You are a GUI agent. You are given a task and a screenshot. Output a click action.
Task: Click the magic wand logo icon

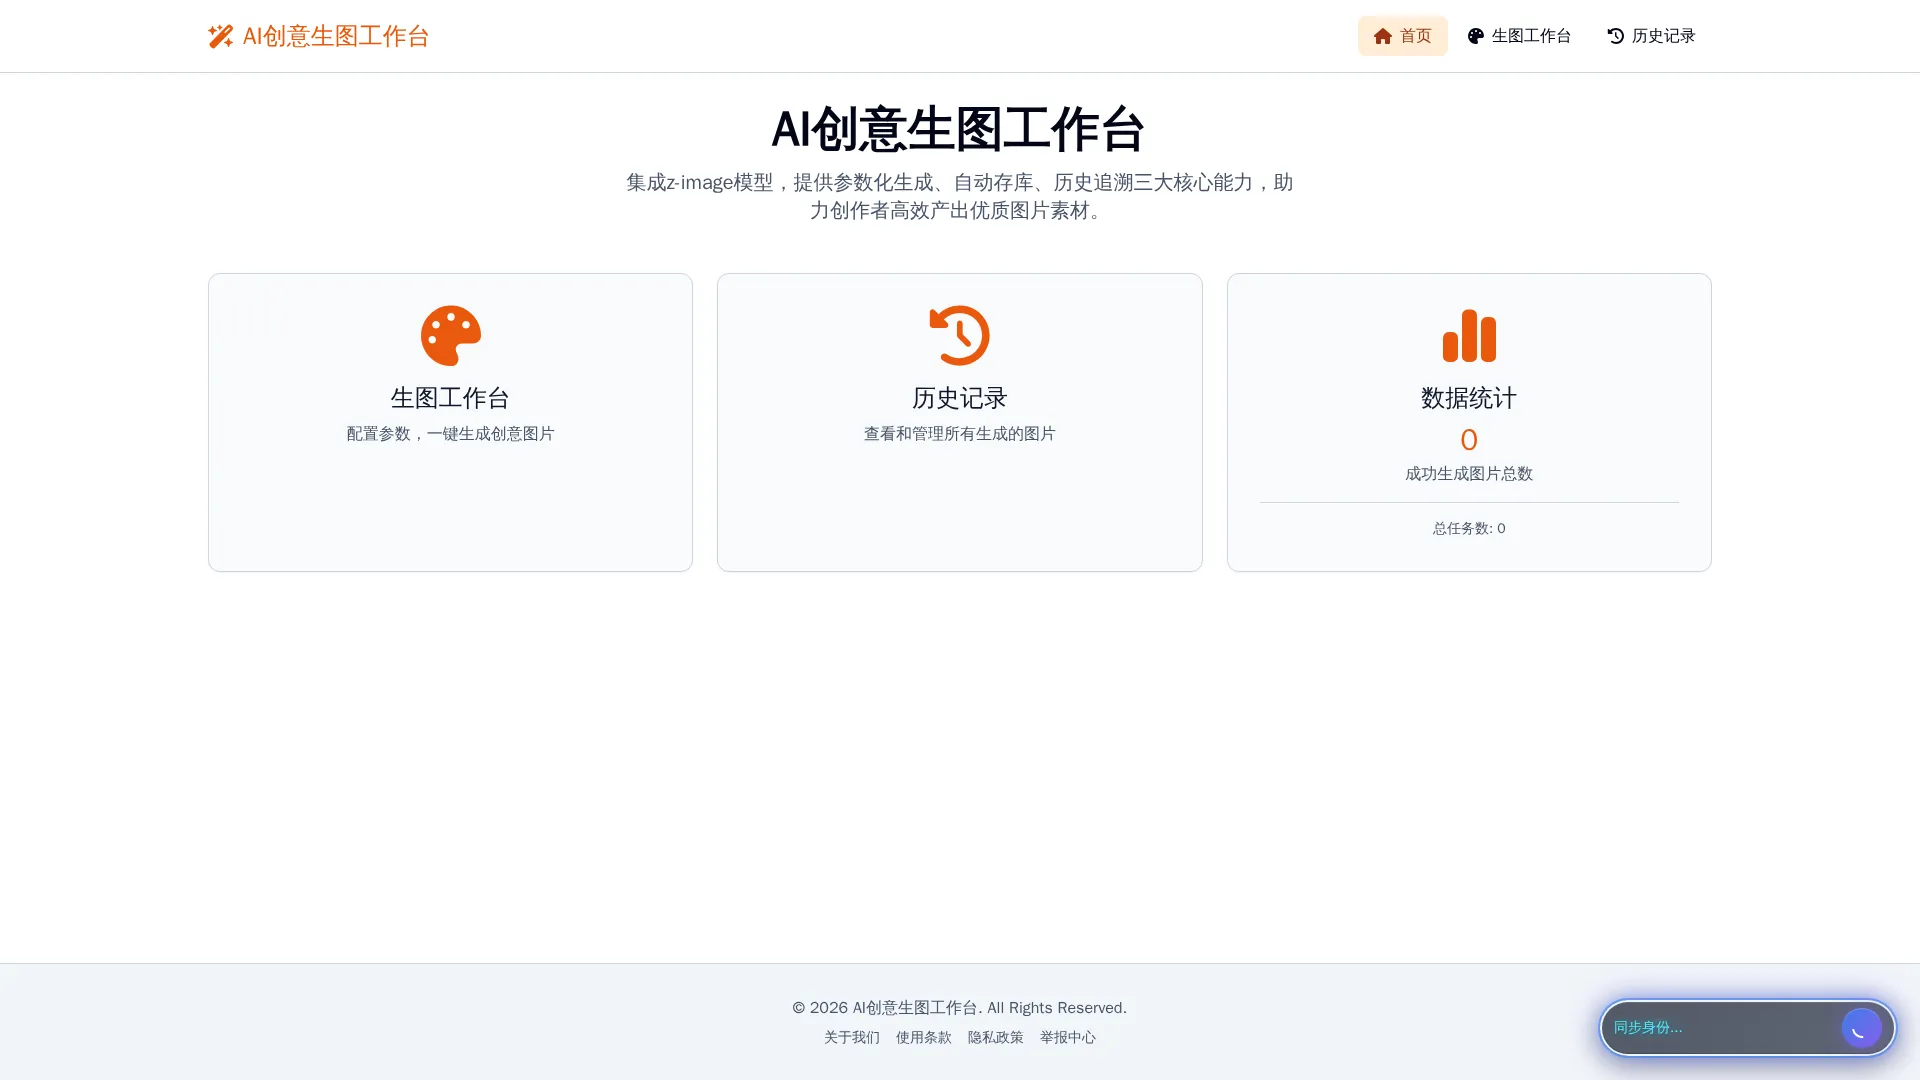point(221,36)
